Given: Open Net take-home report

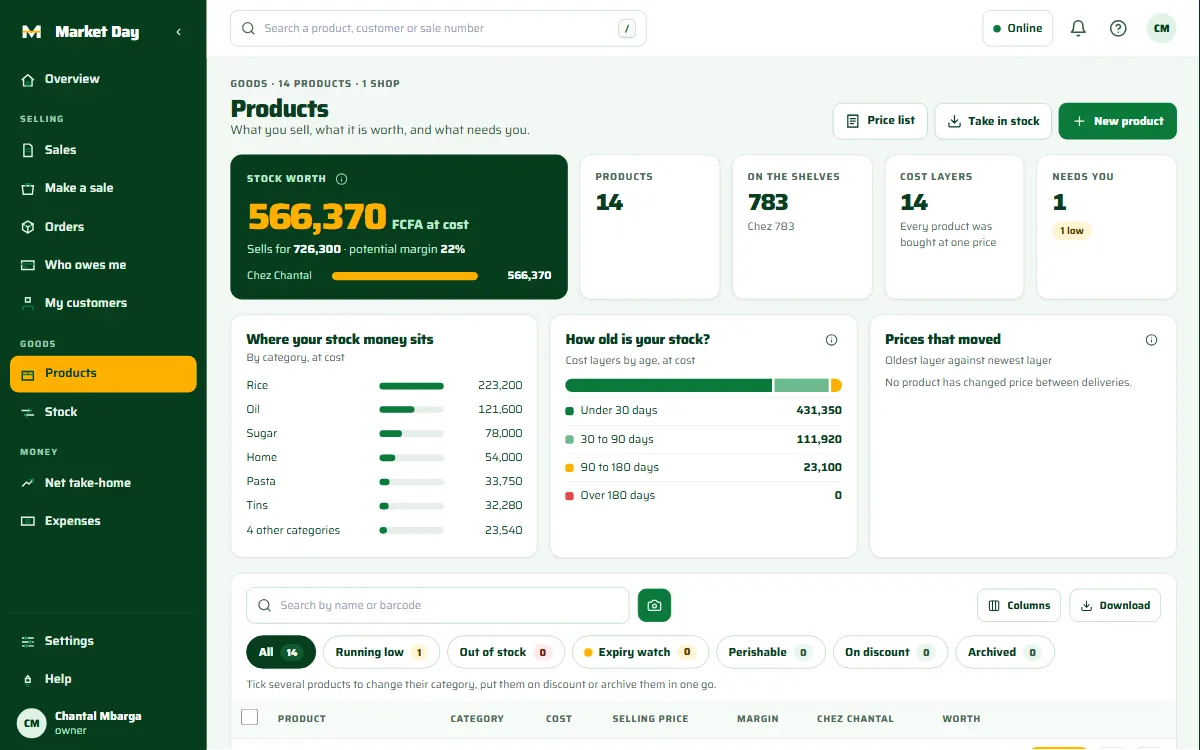Looking at the screenshot, I should 103,483.
